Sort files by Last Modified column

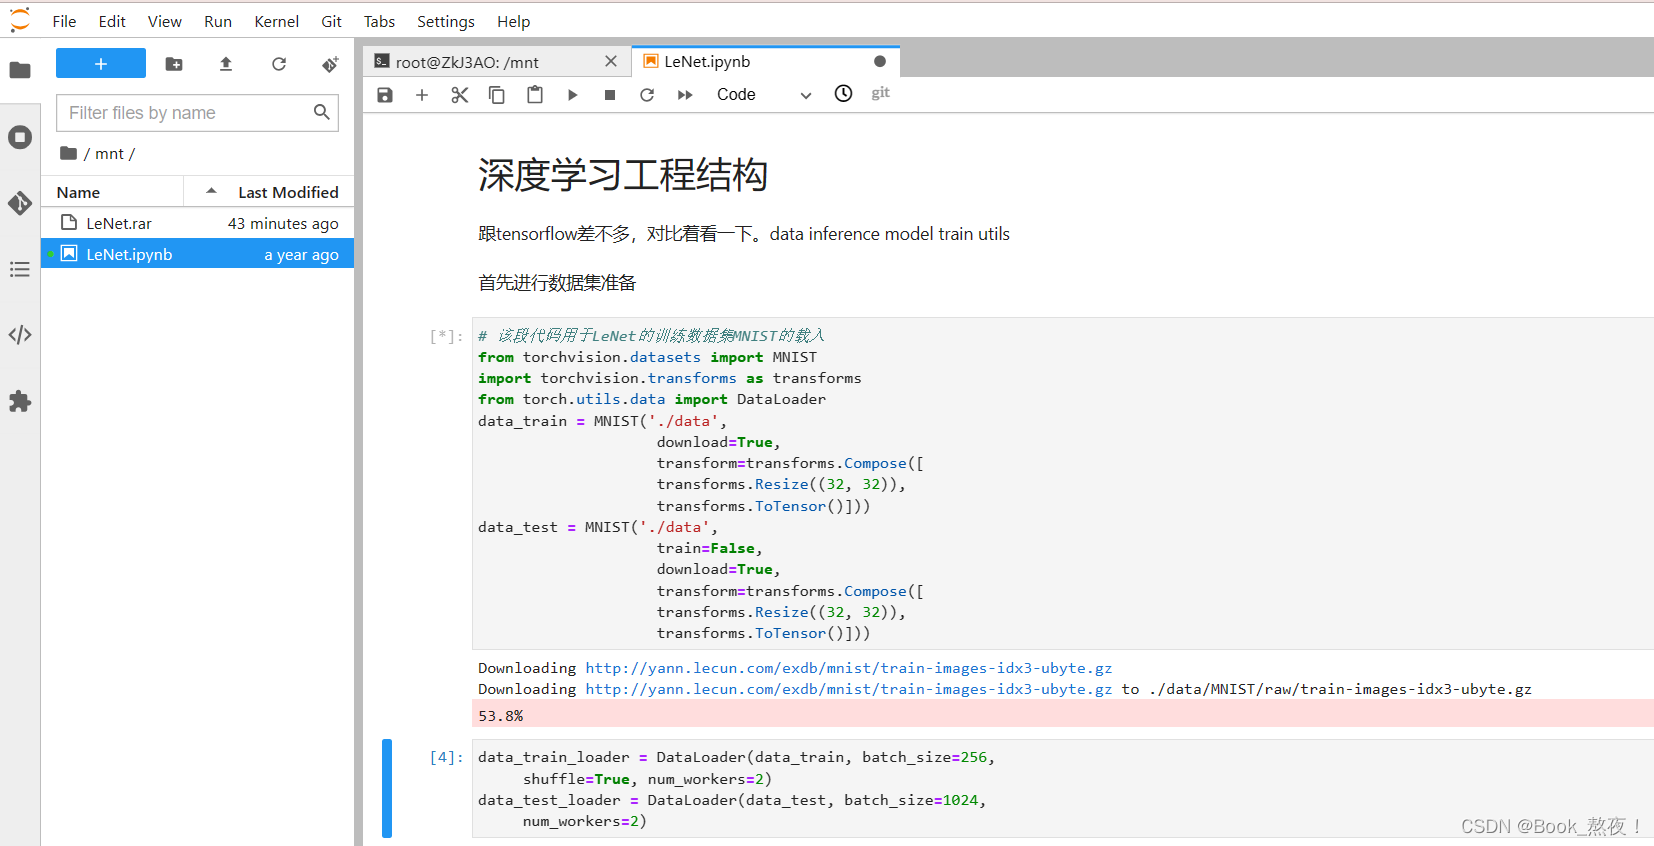click(270, 192)
